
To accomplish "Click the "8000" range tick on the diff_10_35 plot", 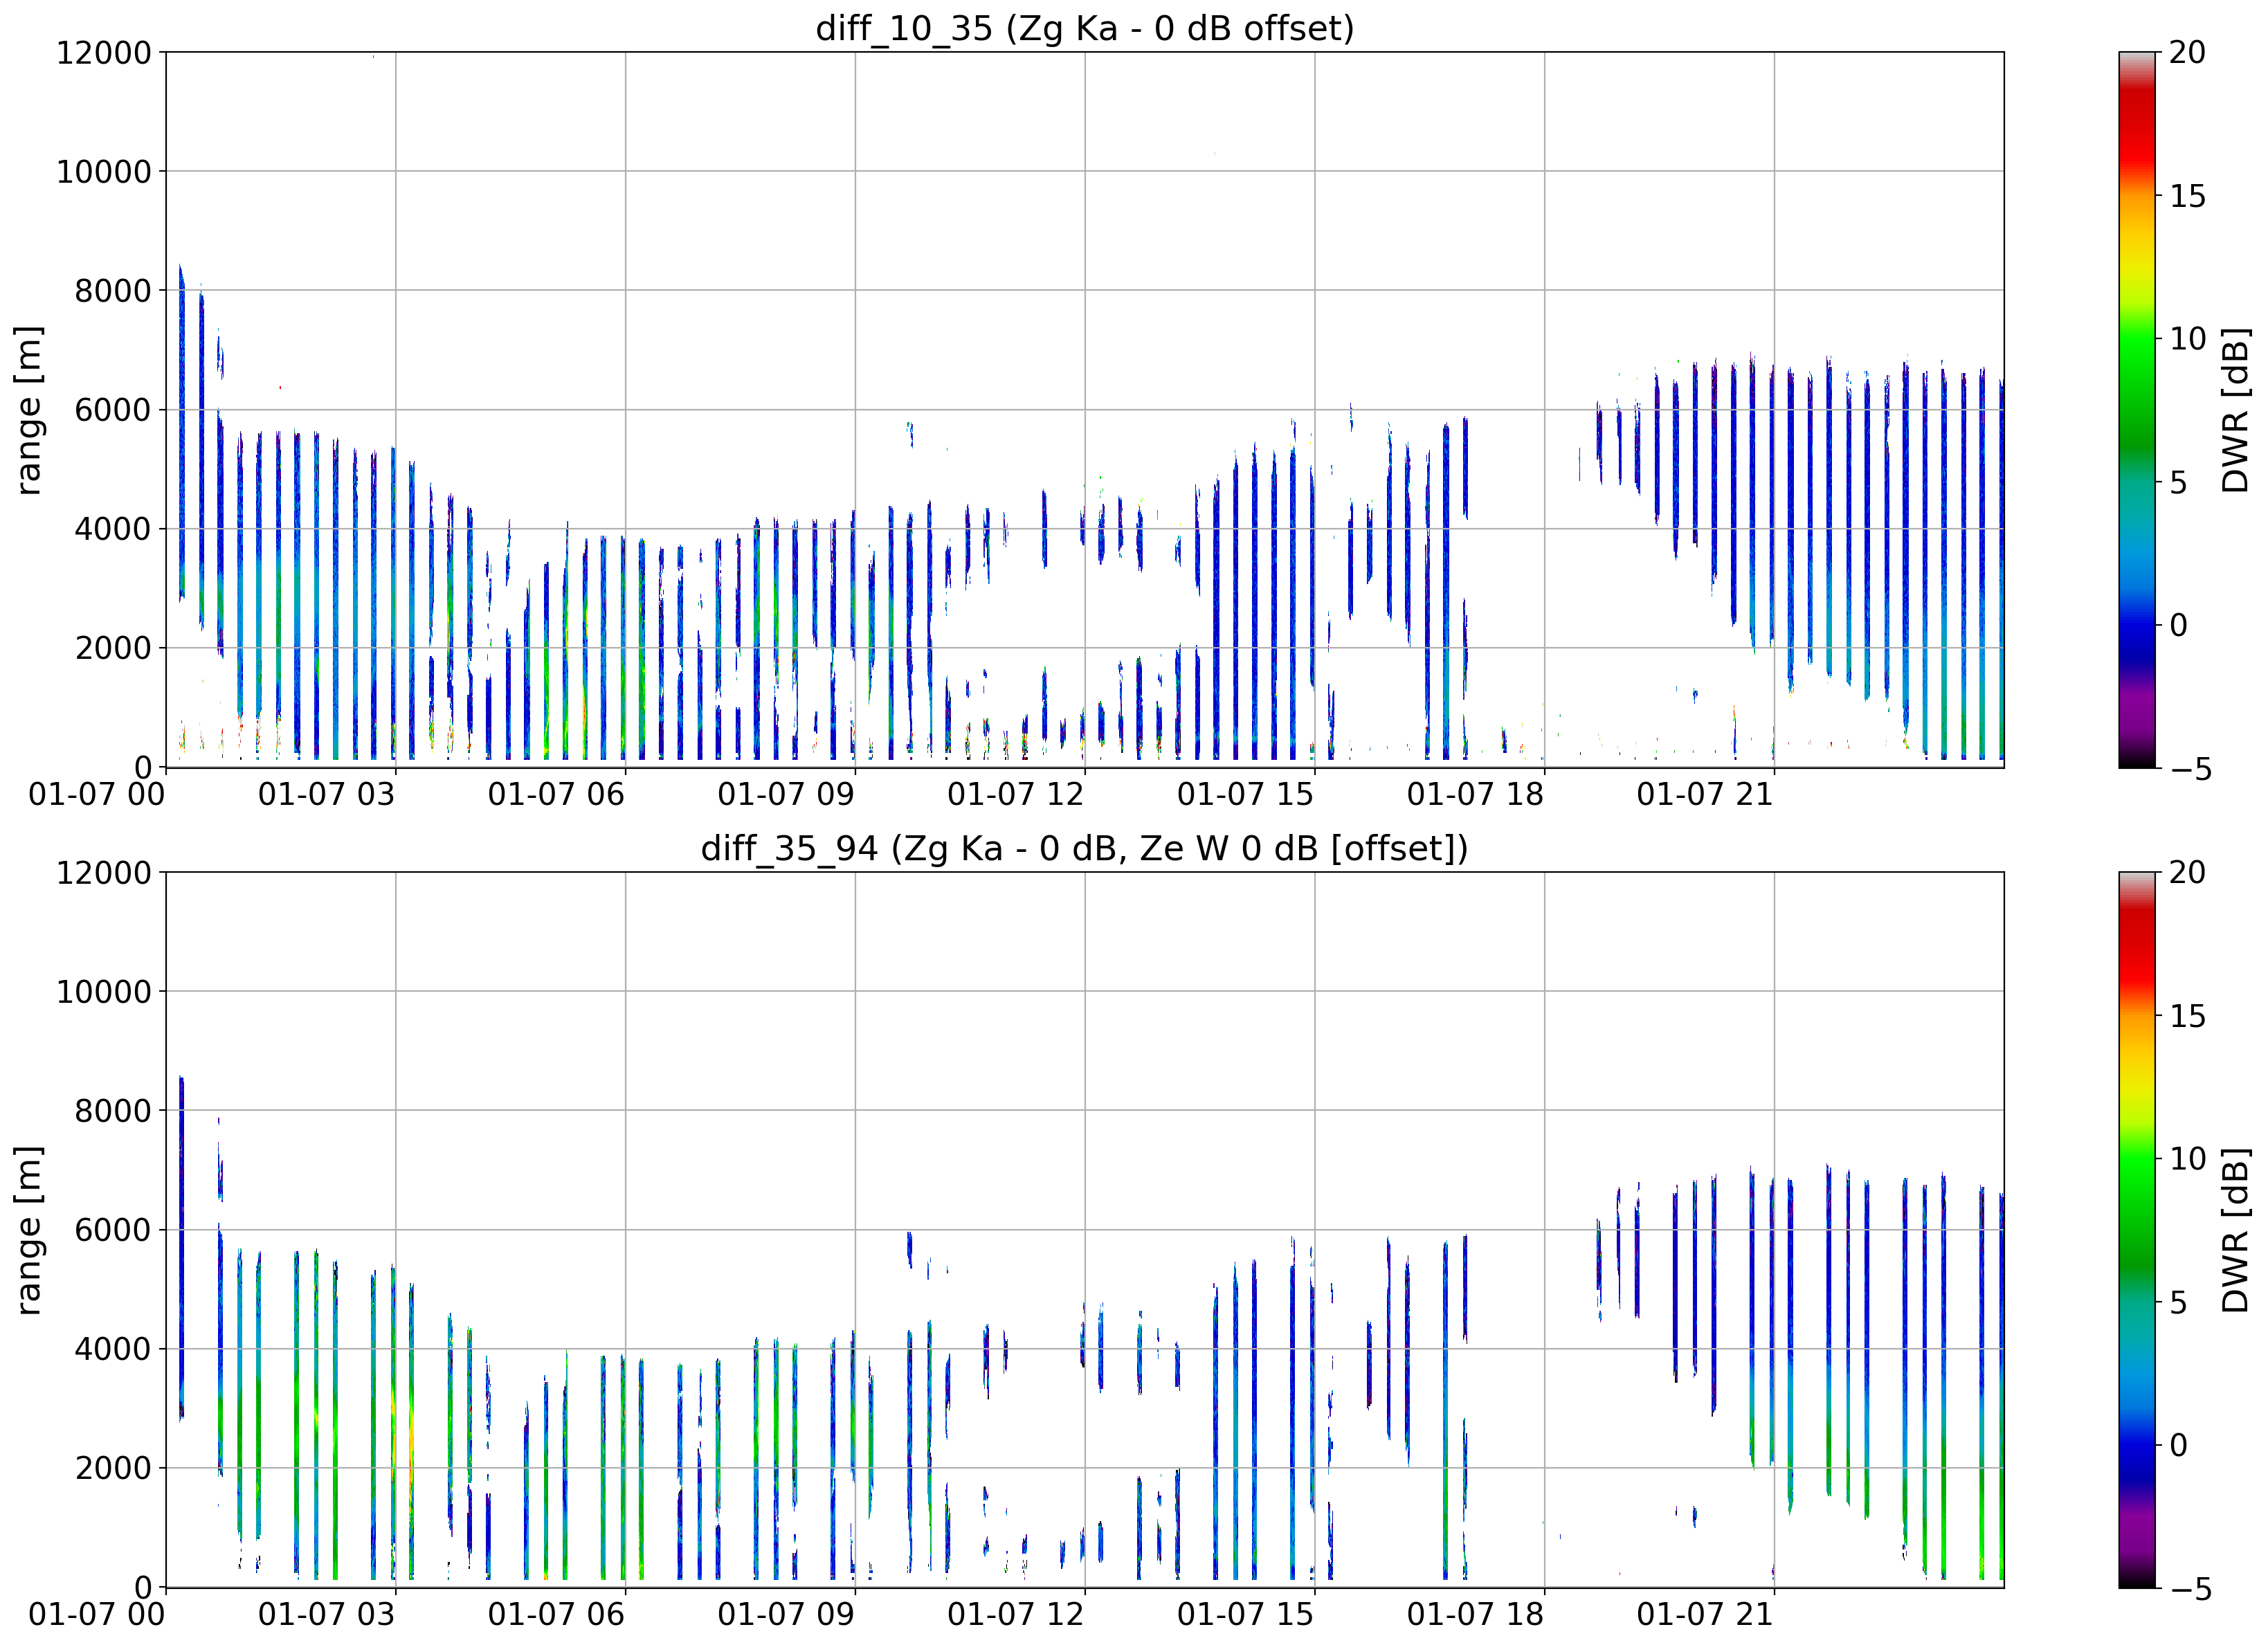I will point(112,291).
